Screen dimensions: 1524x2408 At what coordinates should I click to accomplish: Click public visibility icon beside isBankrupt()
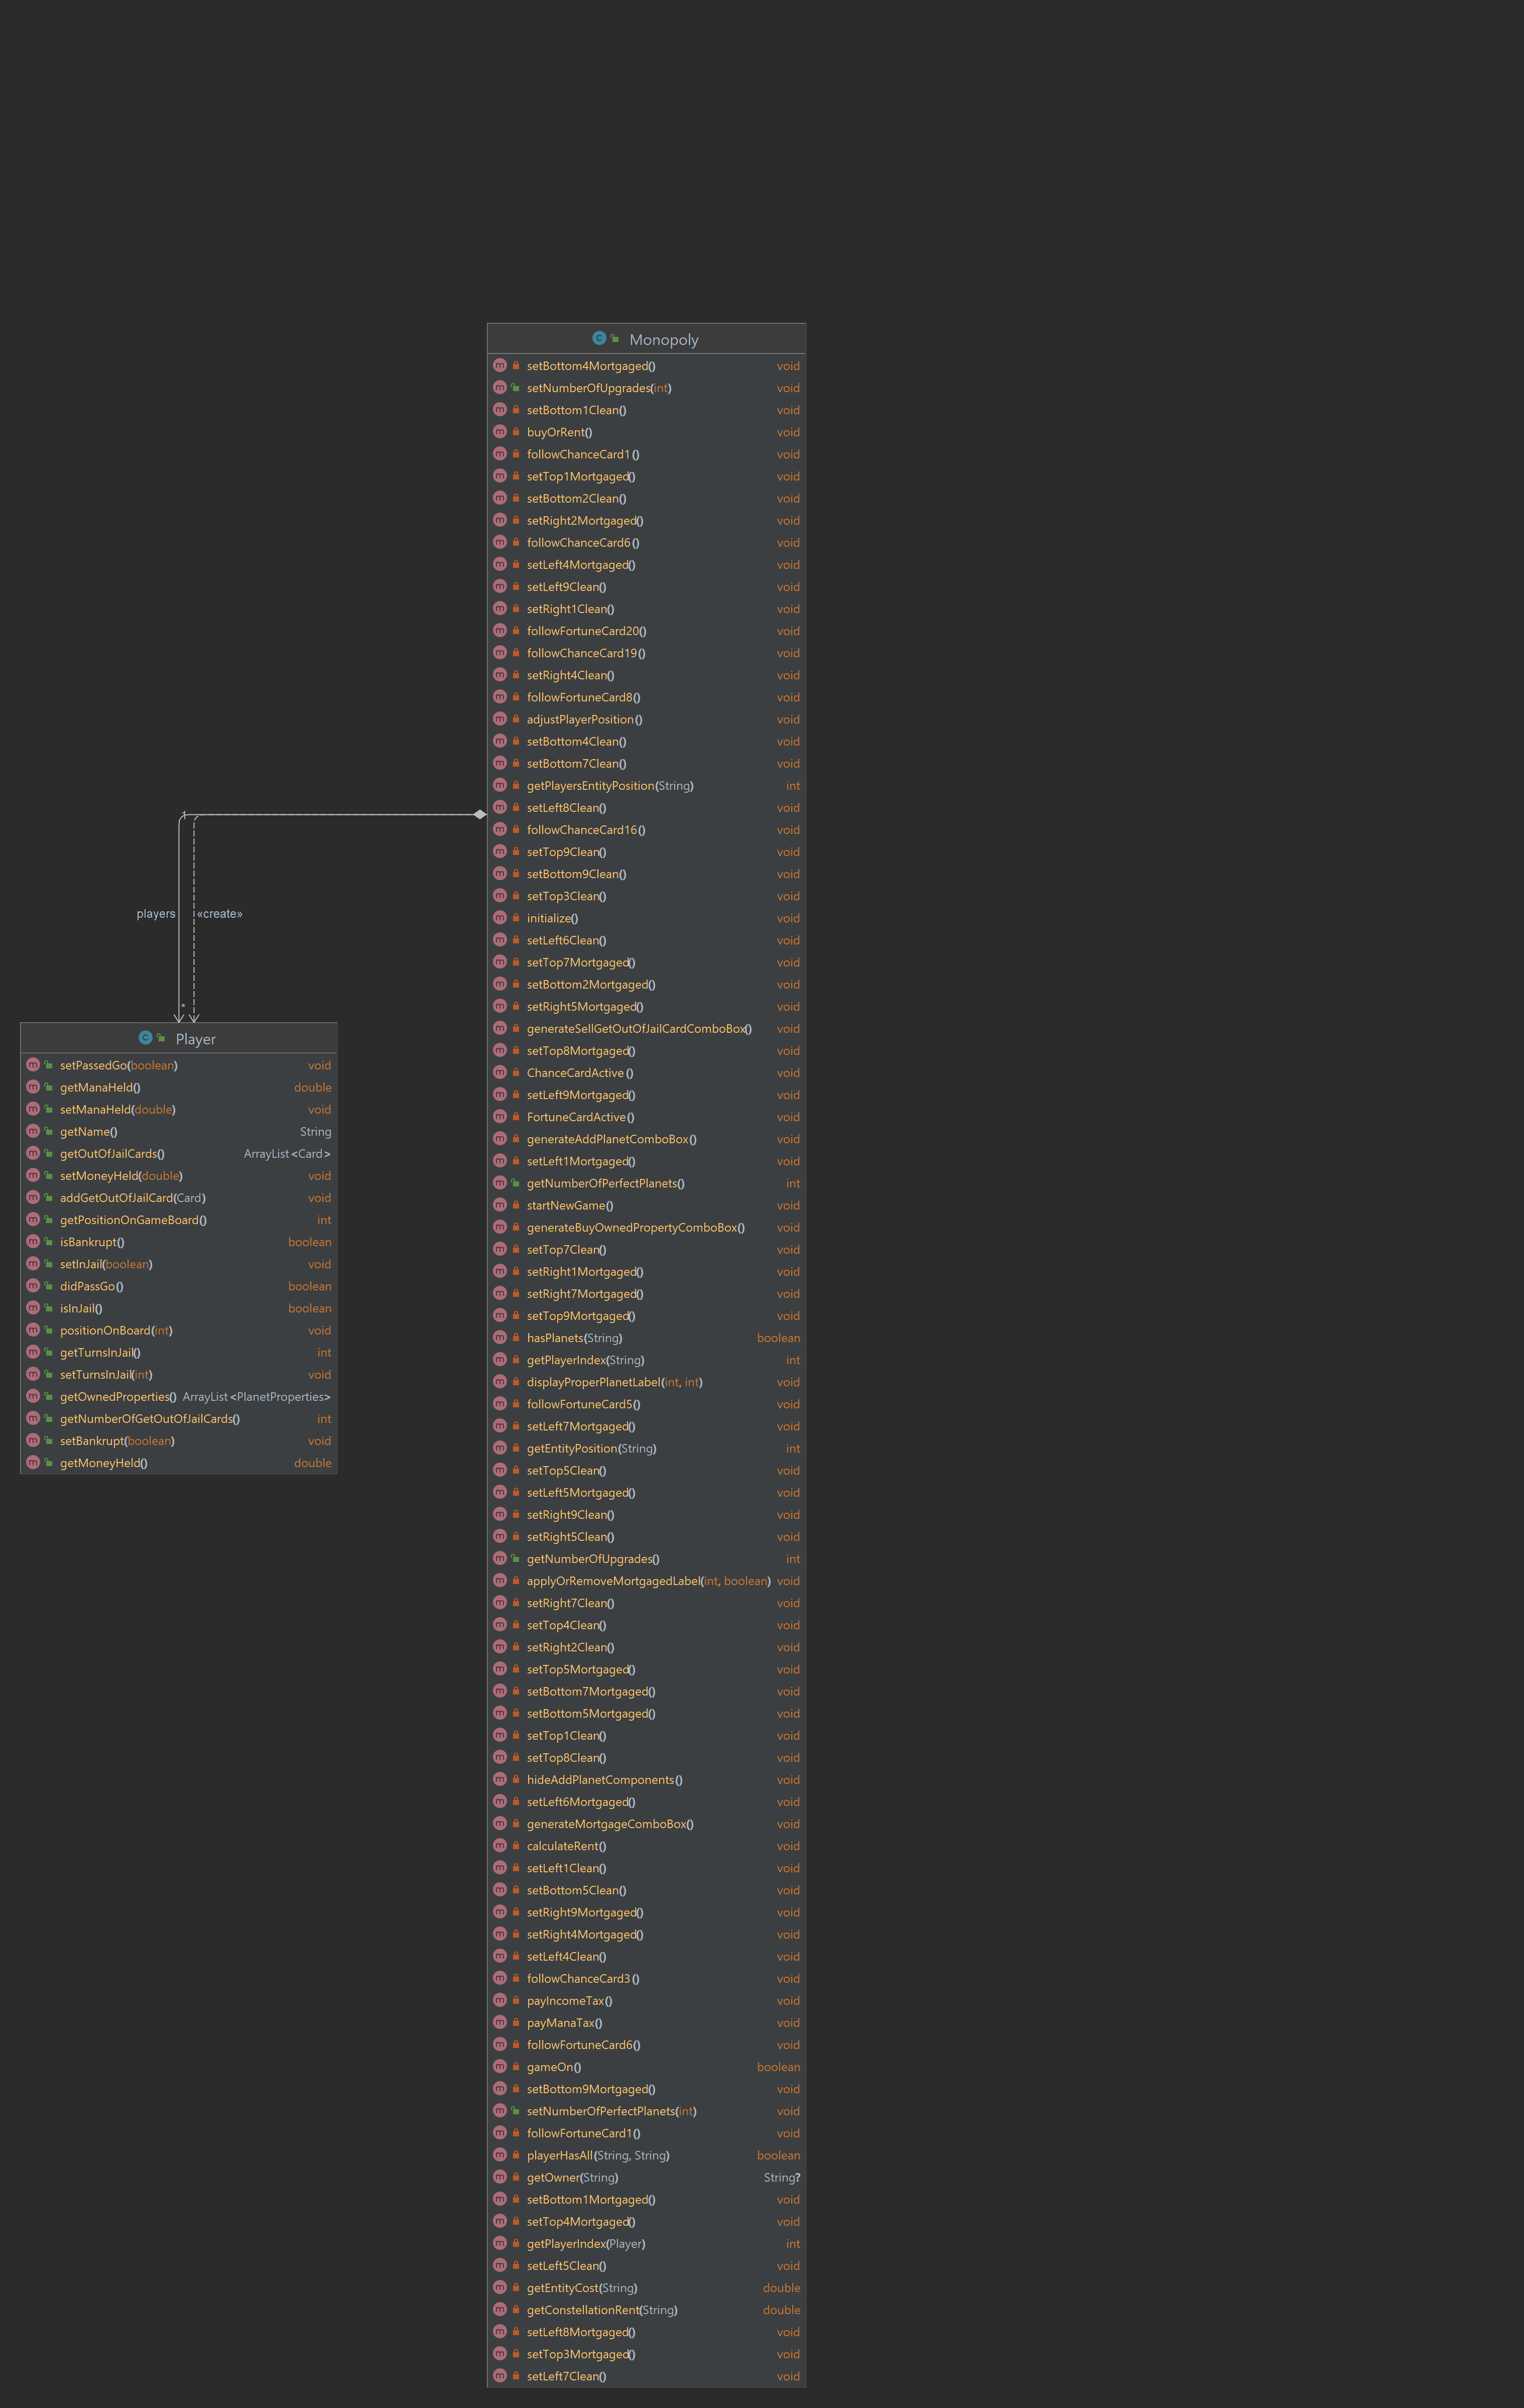pos(49,1242)
